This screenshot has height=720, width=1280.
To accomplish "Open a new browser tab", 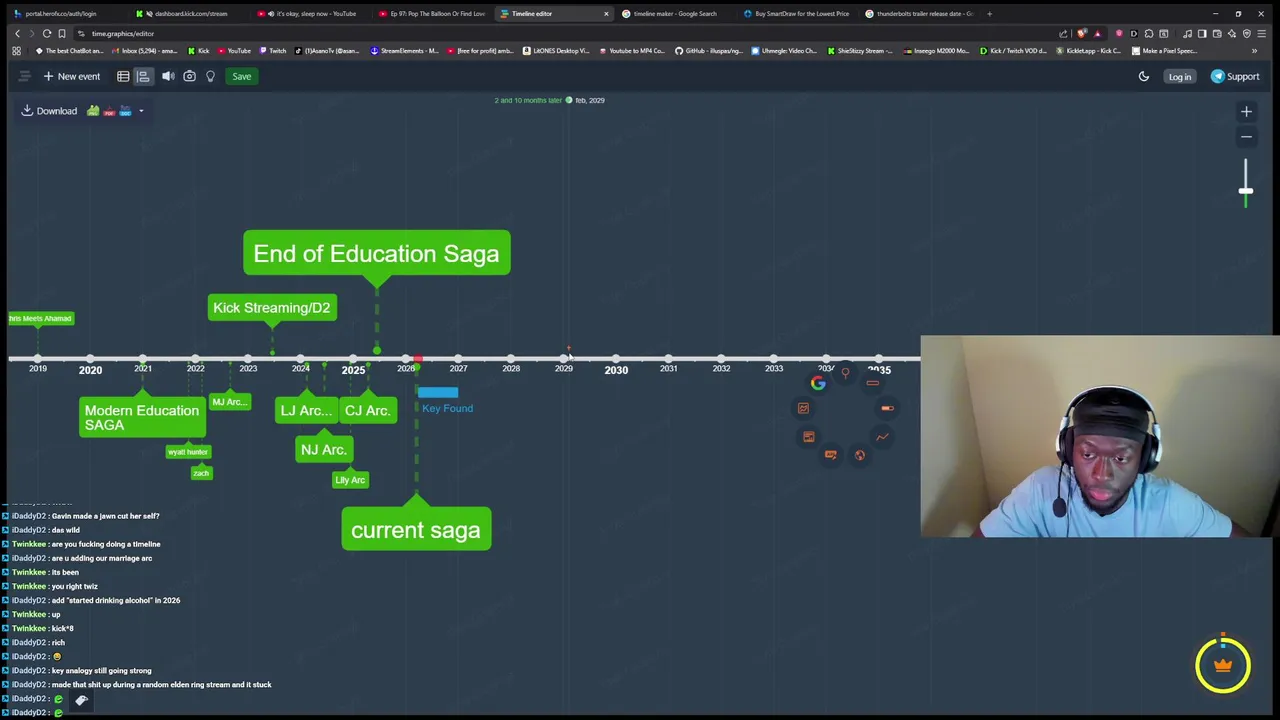I will [x=990, y=14].
